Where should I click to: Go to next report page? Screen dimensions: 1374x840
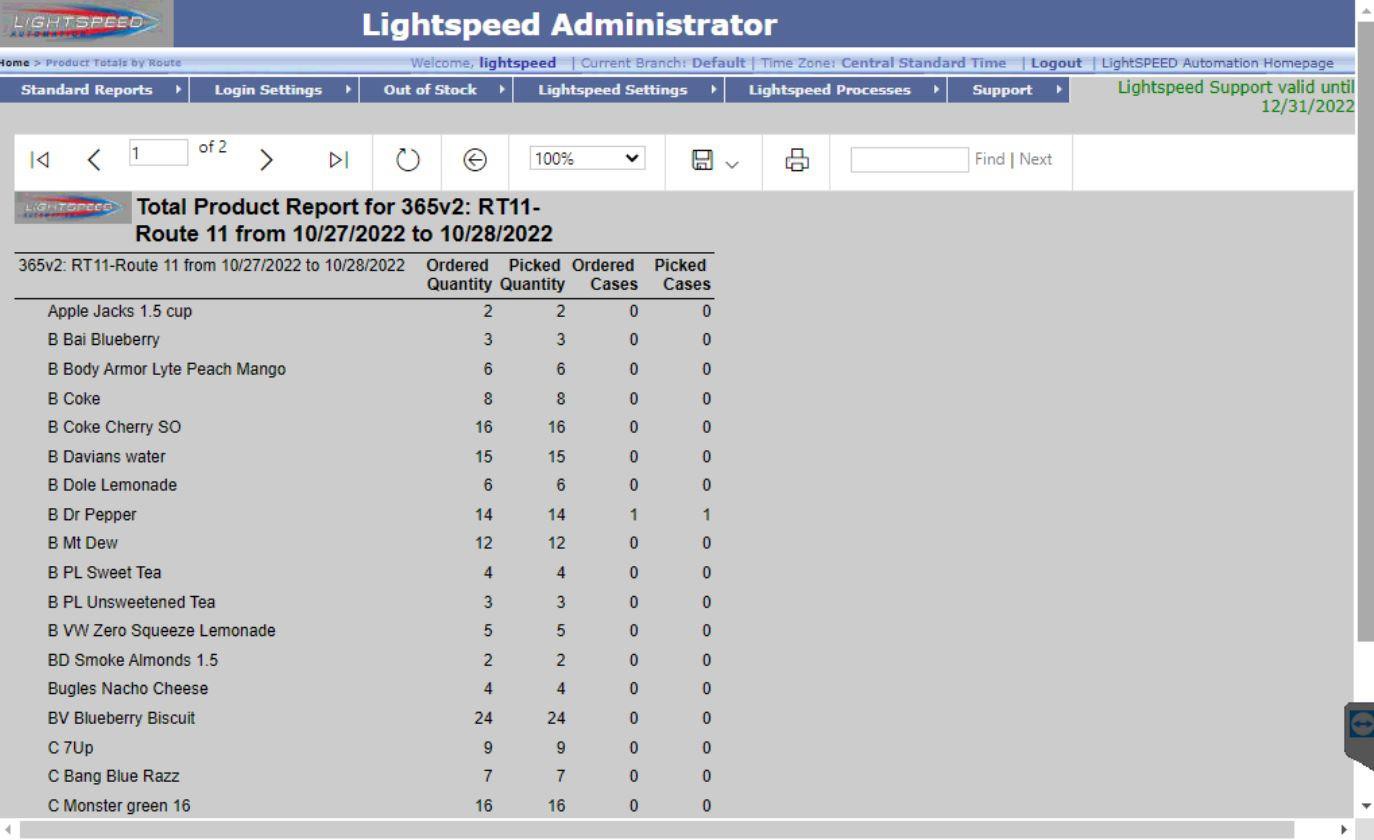tap(266, 160)
